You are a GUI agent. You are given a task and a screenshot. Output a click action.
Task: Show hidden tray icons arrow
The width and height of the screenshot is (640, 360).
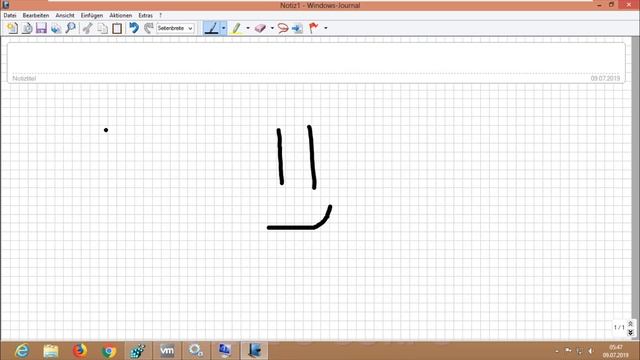point(557,351)
